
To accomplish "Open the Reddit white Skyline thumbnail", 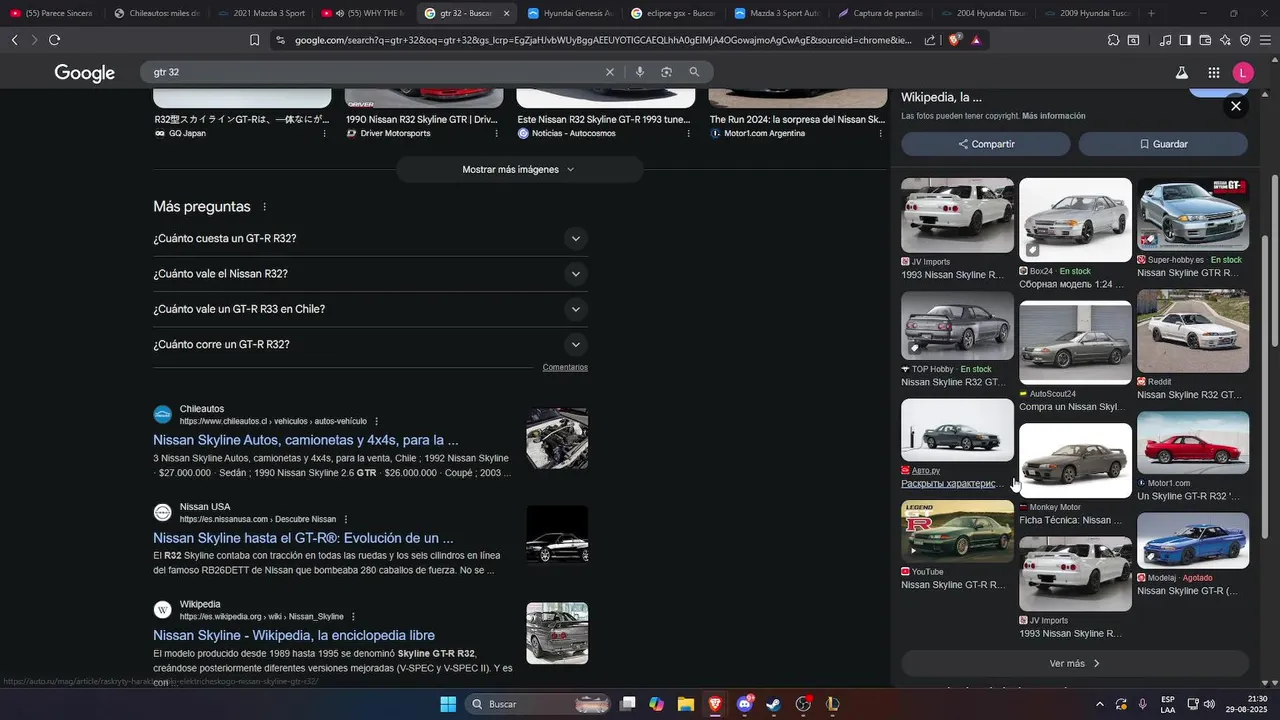I will tap(1192, 331).
